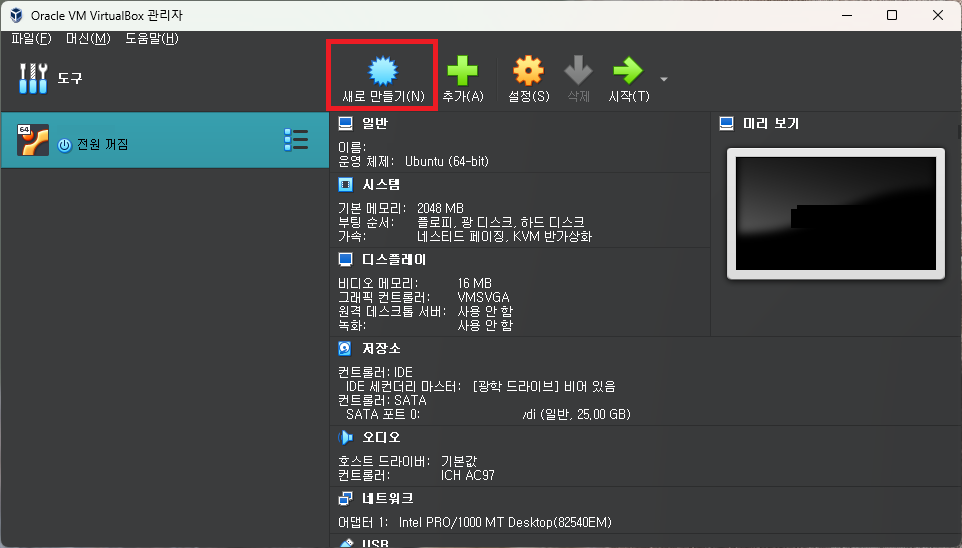
Task: Click the USB section icon
Action: (x=347, y=543)
